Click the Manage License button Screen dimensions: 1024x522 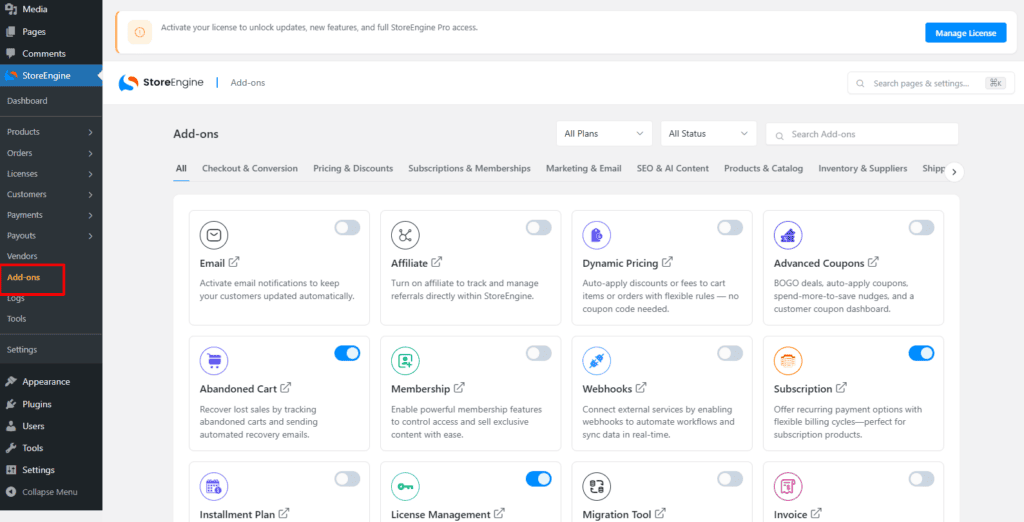(x=965, y=33)
